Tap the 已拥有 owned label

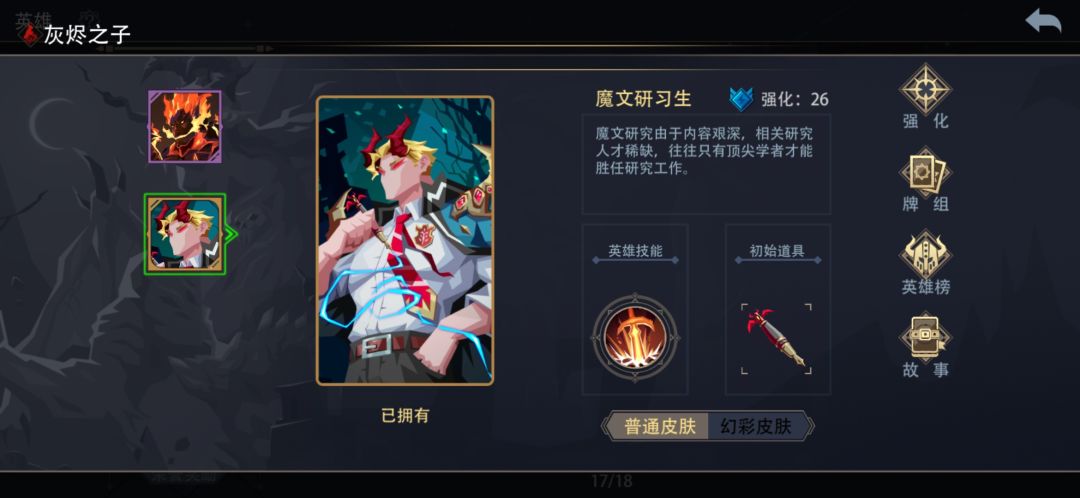[x=405, y=415]
